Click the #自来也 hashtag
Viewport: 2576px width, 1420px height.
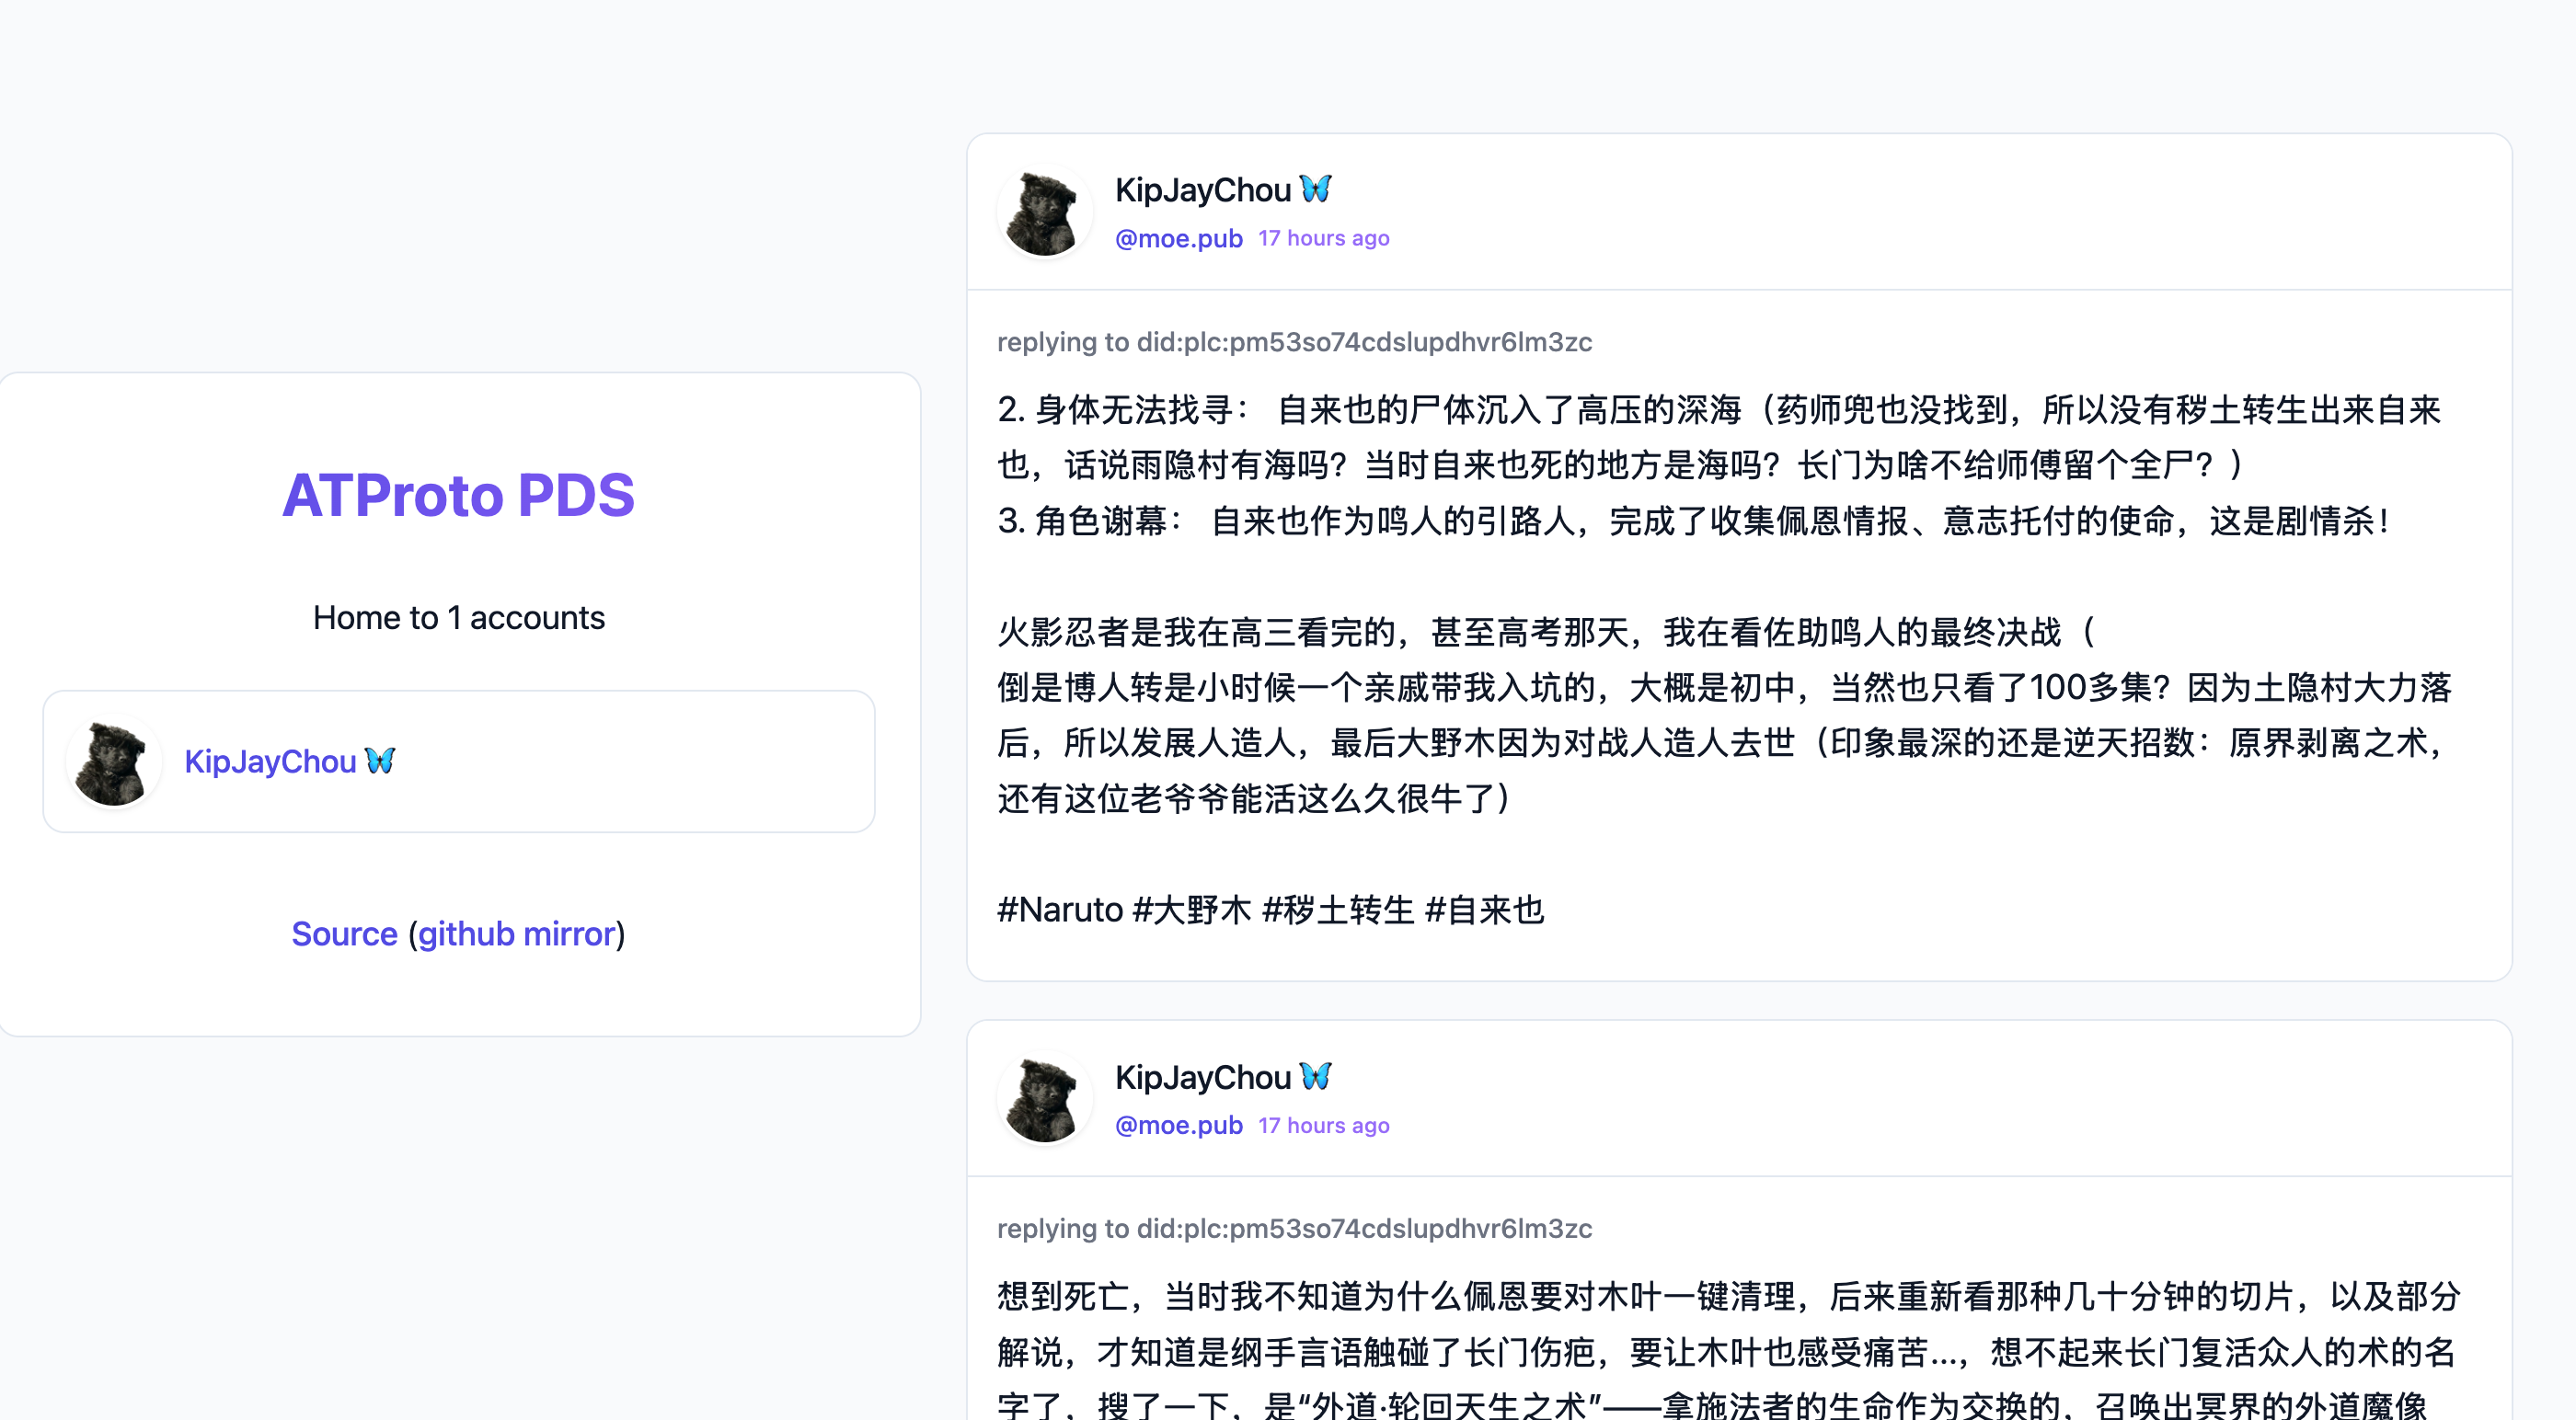tap(1484, 910)
